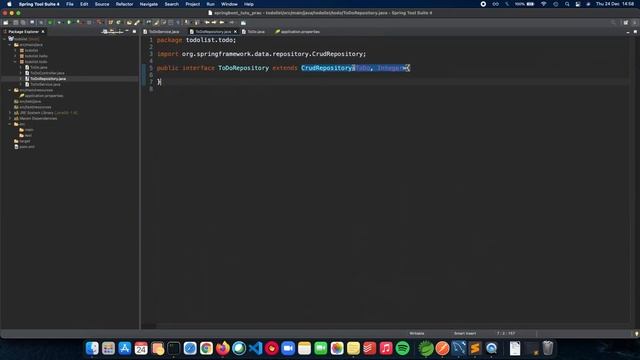The width and height of the screenshot is (640, 360).
Task: Collapse the todolist project root node
Action: point(4,39)
